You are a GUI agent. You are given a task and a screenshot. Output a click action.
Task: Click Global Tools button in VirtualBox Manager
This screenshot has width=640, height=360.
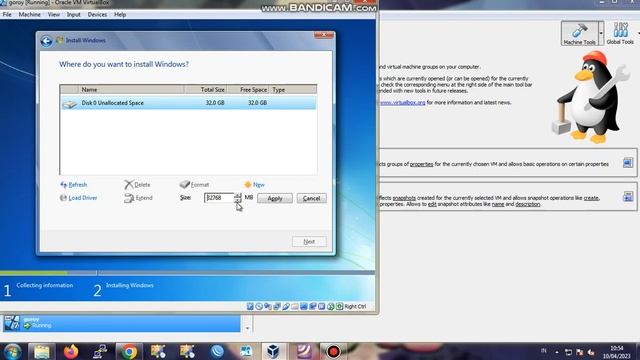pos(620,33)
